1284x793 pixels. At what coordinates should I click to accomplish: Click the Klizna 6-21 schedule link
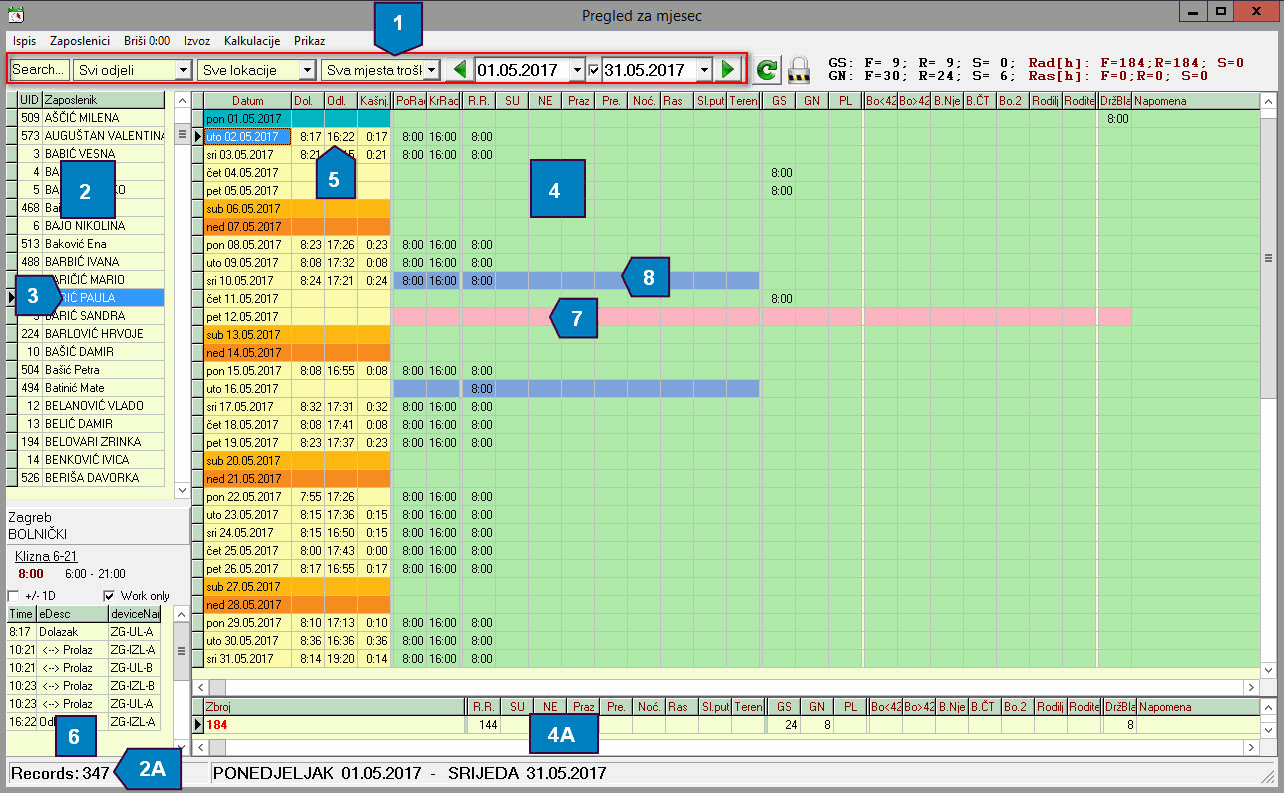tap(48, 556)
